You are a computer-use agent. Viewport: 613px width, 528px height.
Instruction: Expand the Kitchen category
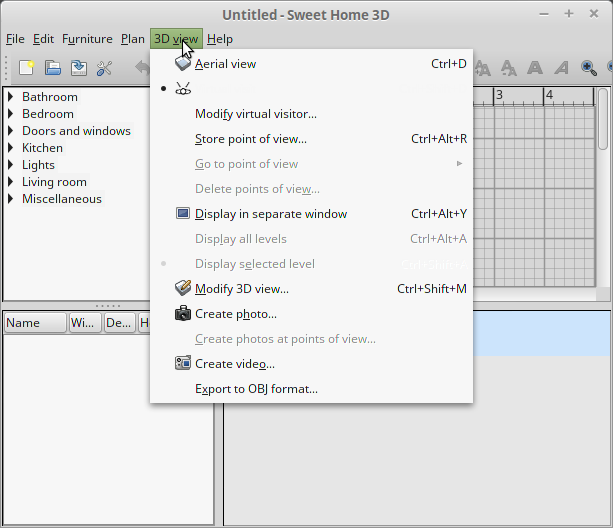coord(11,148)
